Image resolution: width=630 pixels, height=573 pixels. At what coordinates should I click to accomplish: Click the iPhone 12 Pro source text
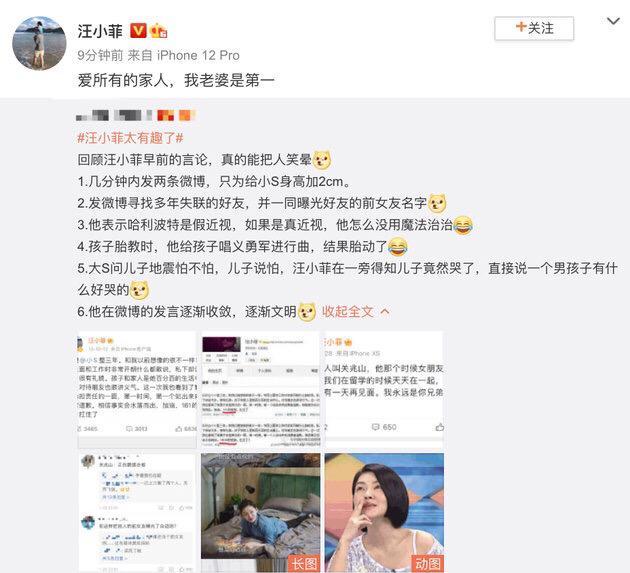(x=198, y=55)
